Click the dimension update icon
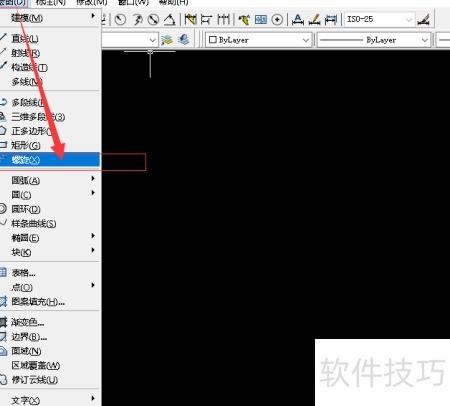Image resolution: width=450 pixels, height=406 pixels. (x=331, y=20)
